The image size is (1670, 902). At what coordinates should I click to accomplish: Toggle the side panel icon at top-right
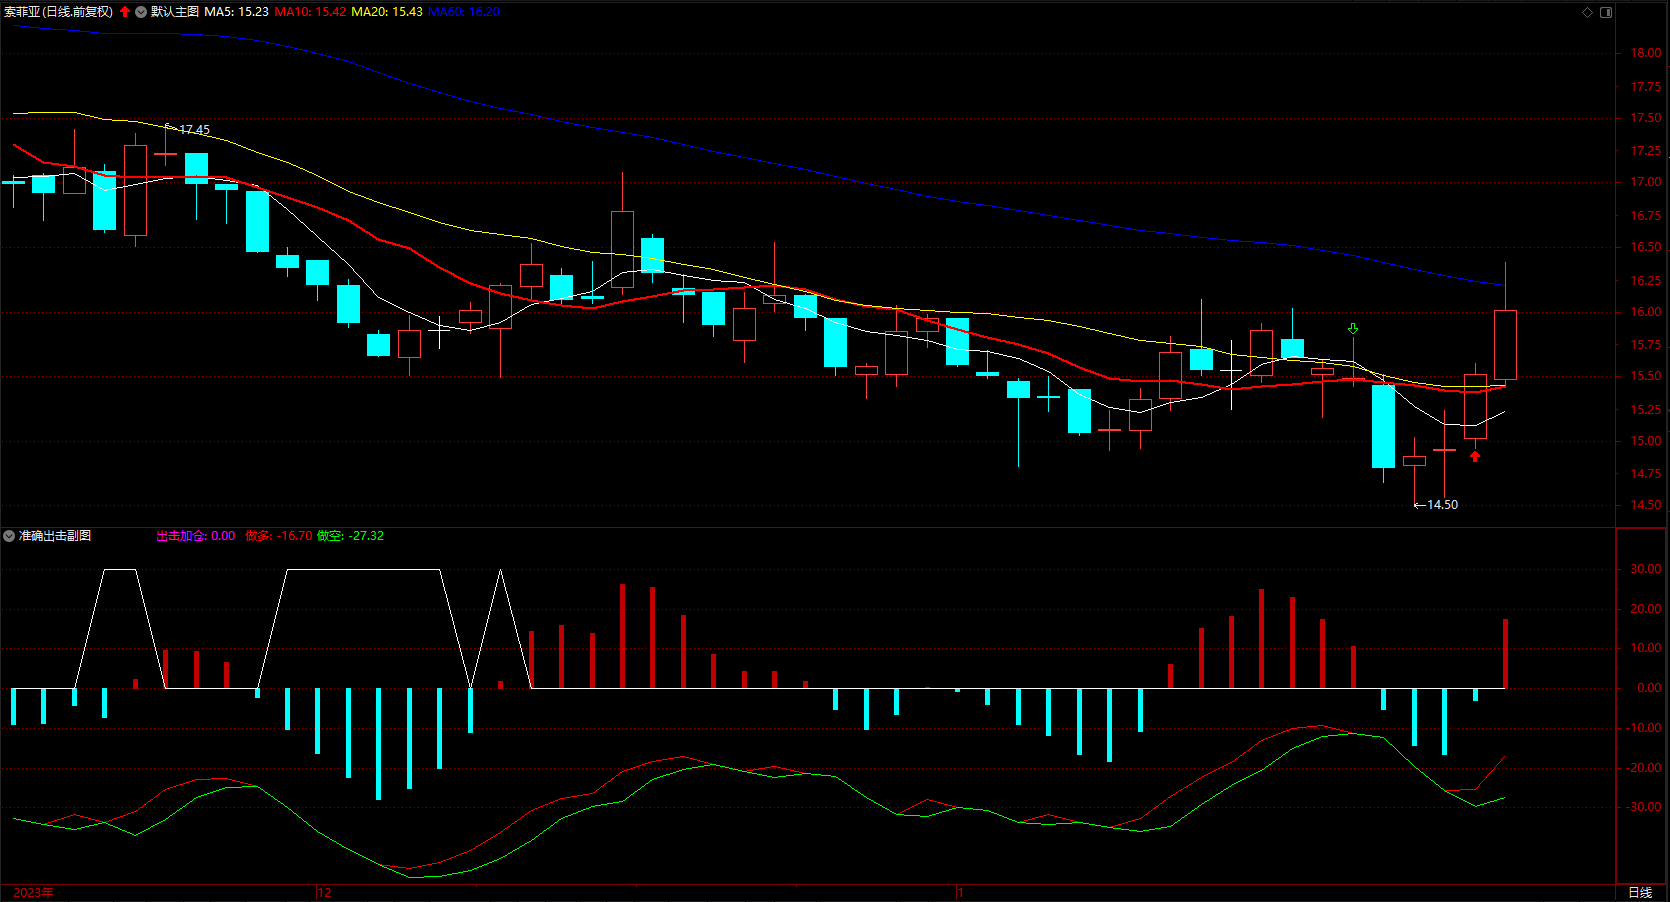[1606, 12]
